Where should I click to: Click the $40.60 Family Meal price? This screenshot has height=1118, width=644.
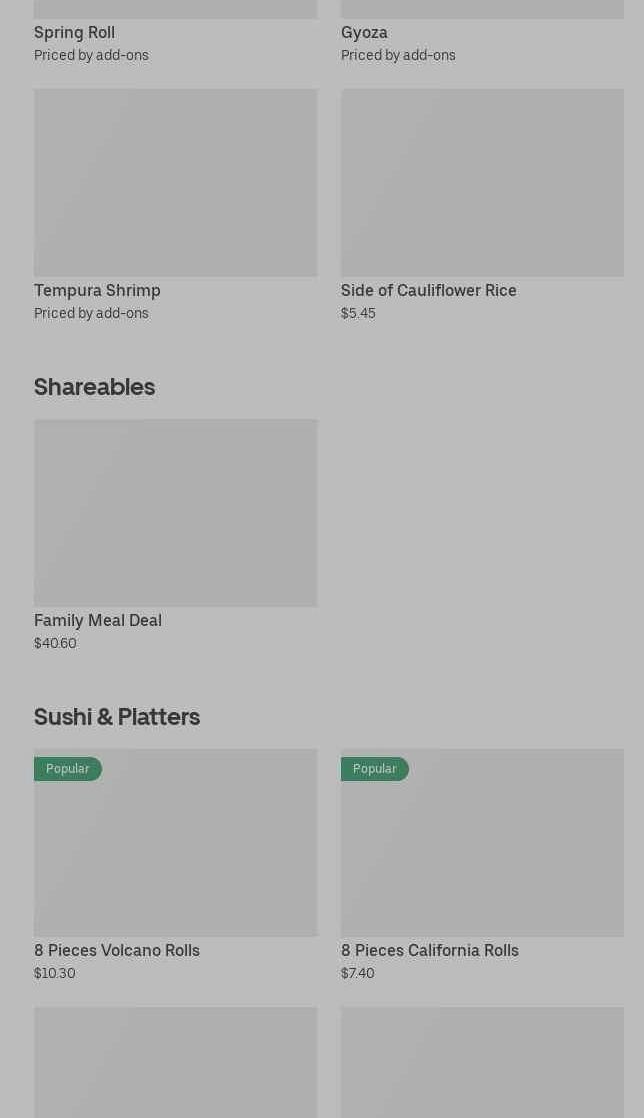click(x=55, y=643)
